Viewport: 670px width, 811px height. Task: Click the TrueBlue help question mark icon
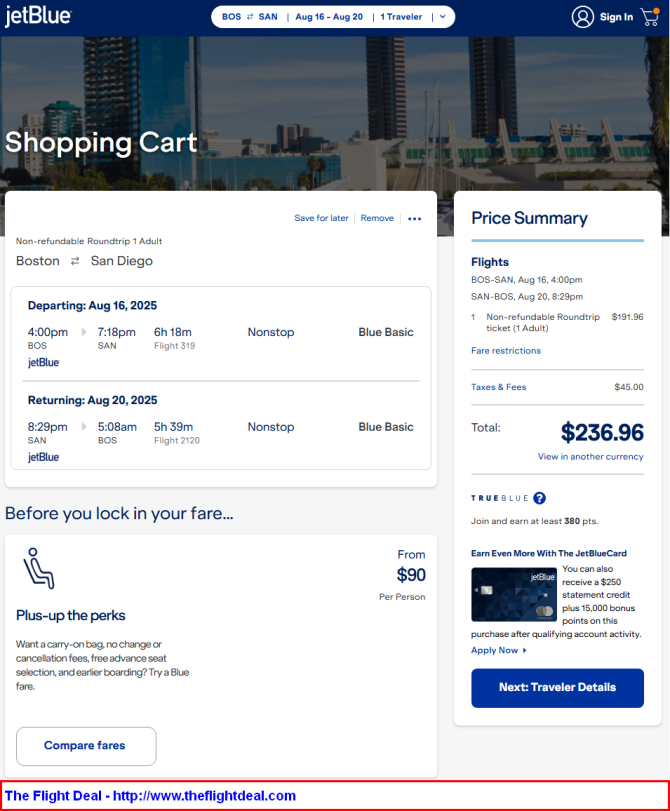539,498
